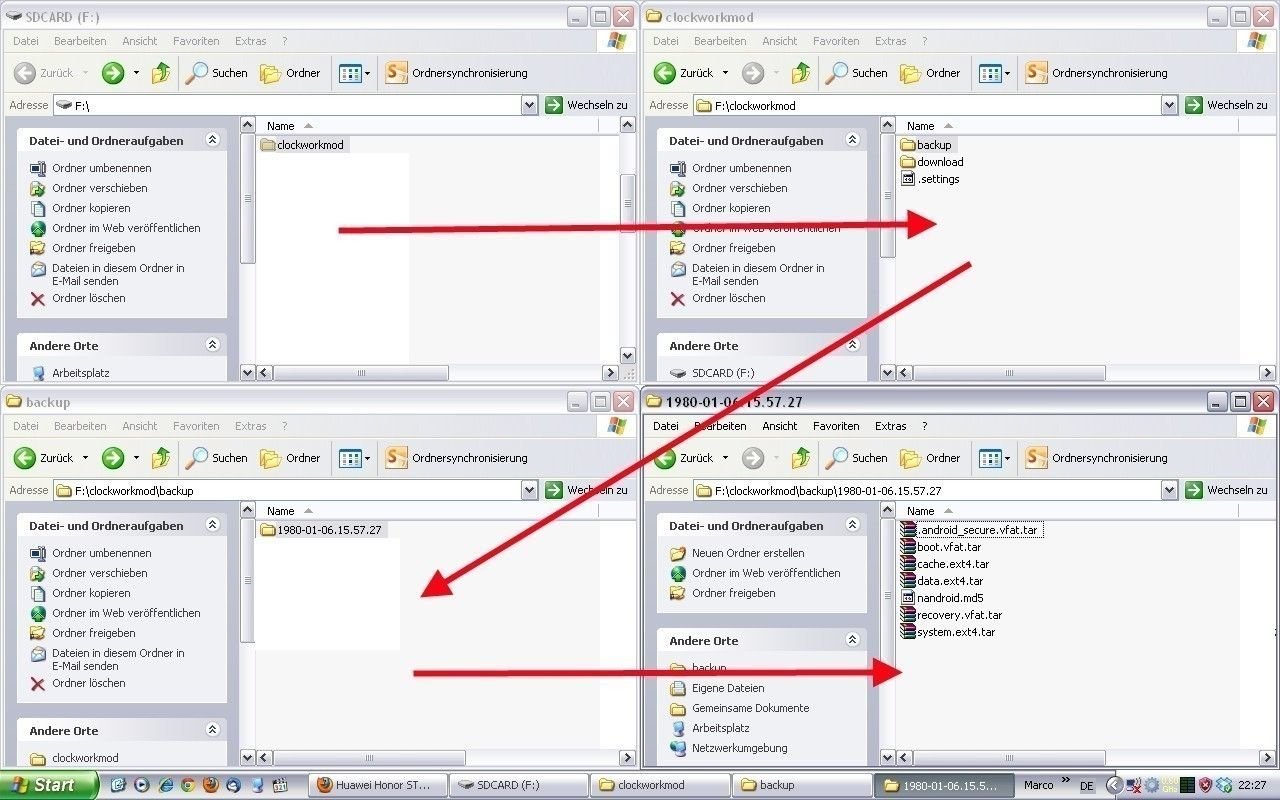Select the .settings file in clockworkmod window
1280x800 pixels.
pos(938,179)
